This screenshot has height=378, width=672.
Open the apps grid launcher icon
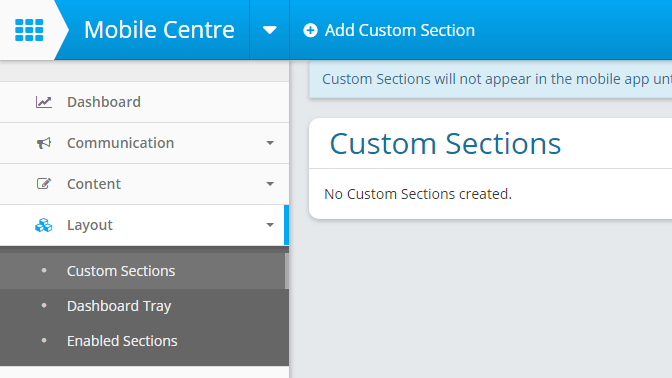29,30
